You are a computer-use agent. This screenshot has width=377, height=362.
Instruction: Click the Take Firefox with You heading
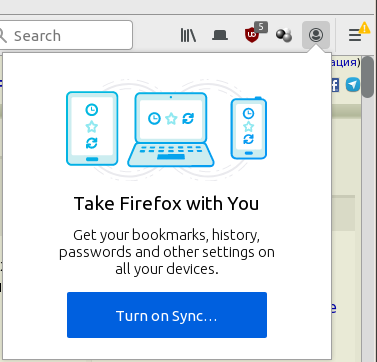pyautogui.click(x=166, y=203)
